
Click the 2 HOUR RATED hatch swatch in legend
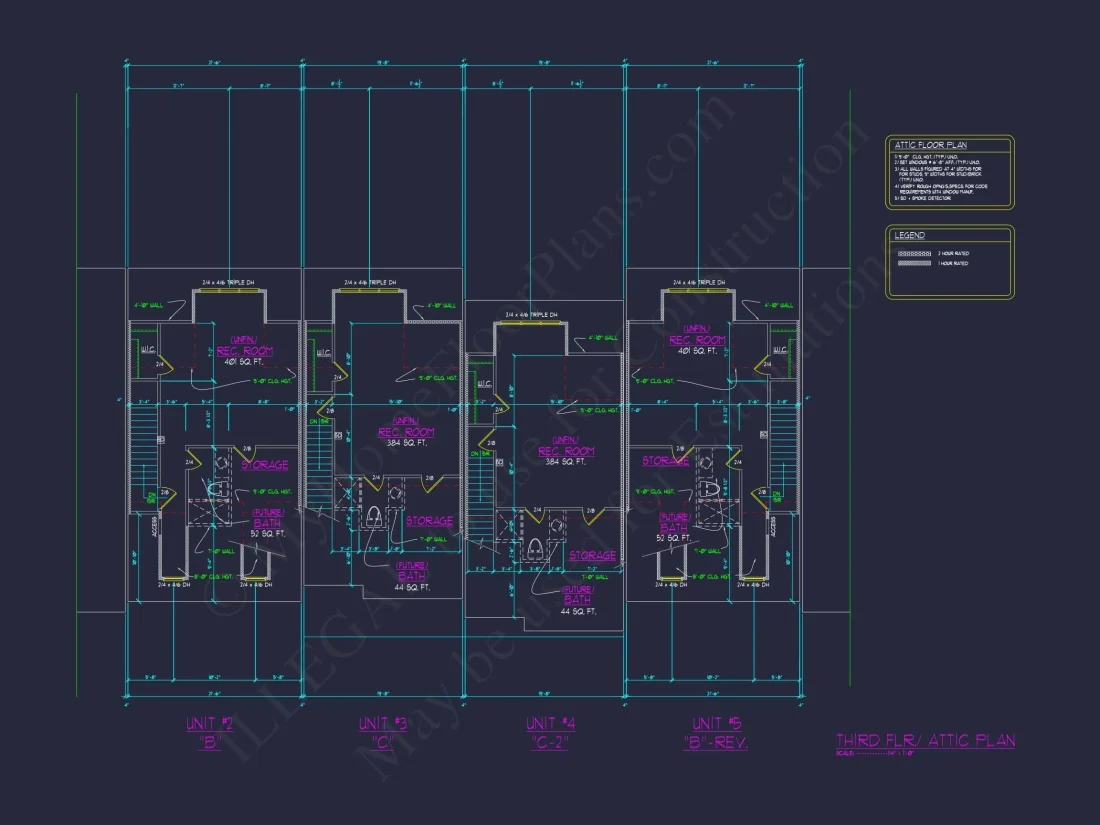pyautogui.click(x=914, y=253)
